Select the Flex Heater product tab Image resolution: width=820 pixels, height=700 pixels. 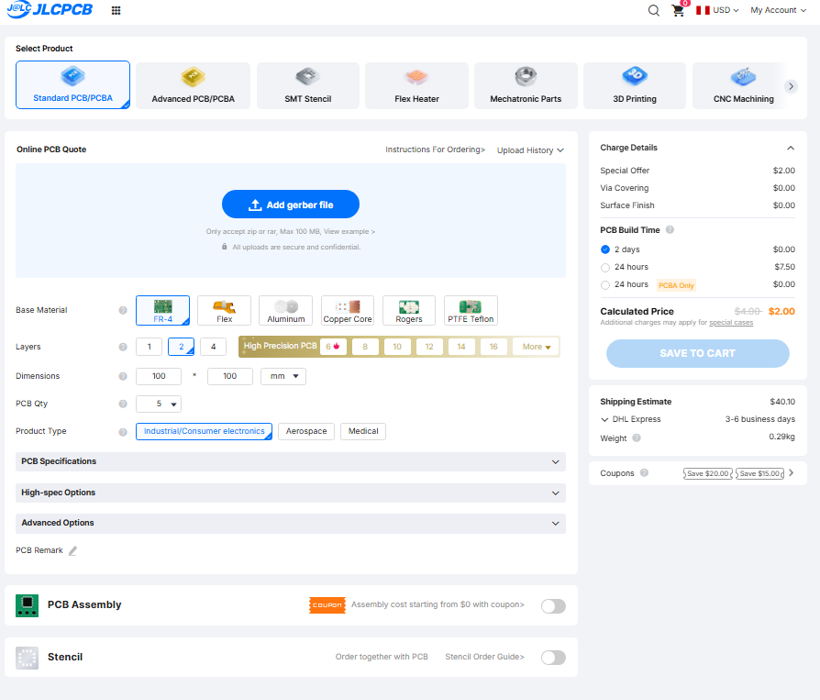pos(417,86)
